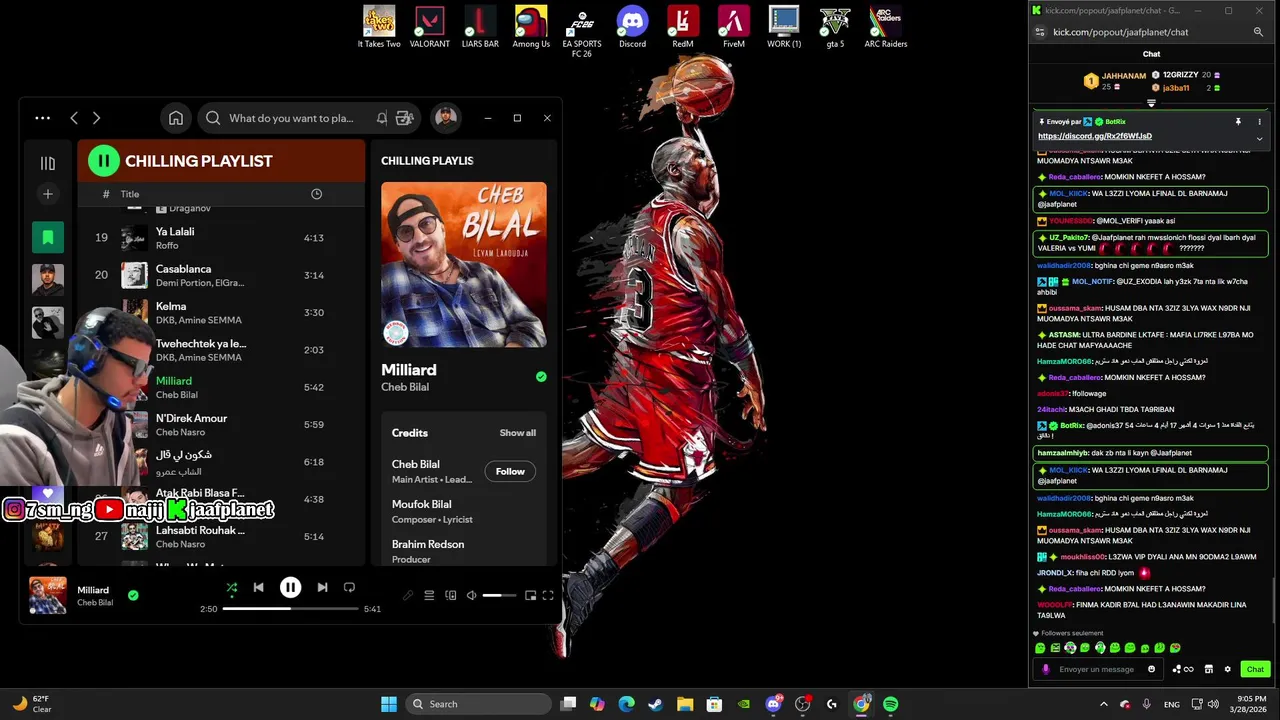Select the track Casablanca

(221, 275)
